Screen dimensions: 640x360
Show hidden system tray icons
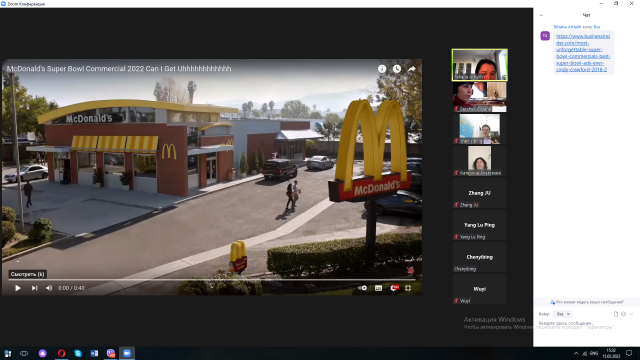coord(576,353)
